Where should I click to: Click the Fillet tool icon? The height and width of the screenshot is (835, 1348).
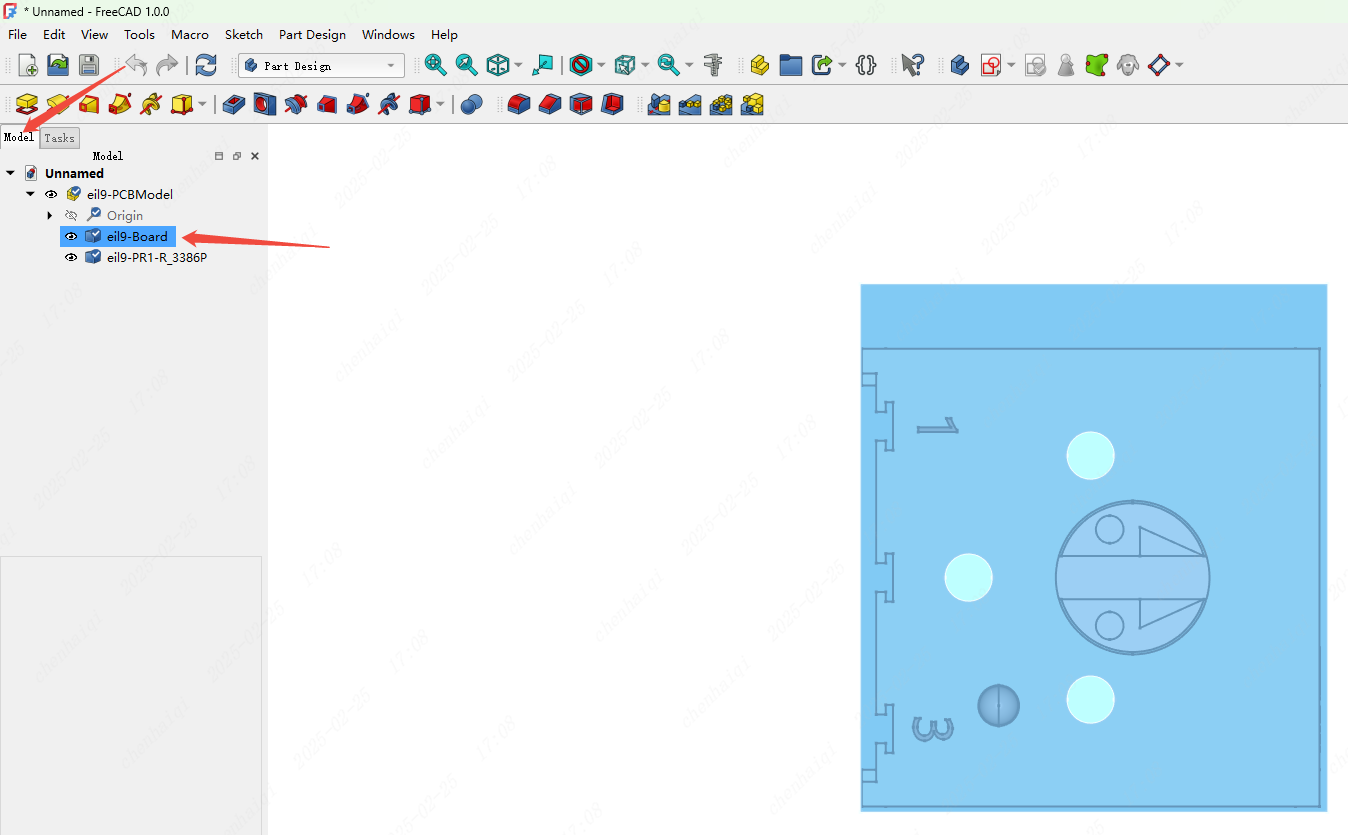518,104
